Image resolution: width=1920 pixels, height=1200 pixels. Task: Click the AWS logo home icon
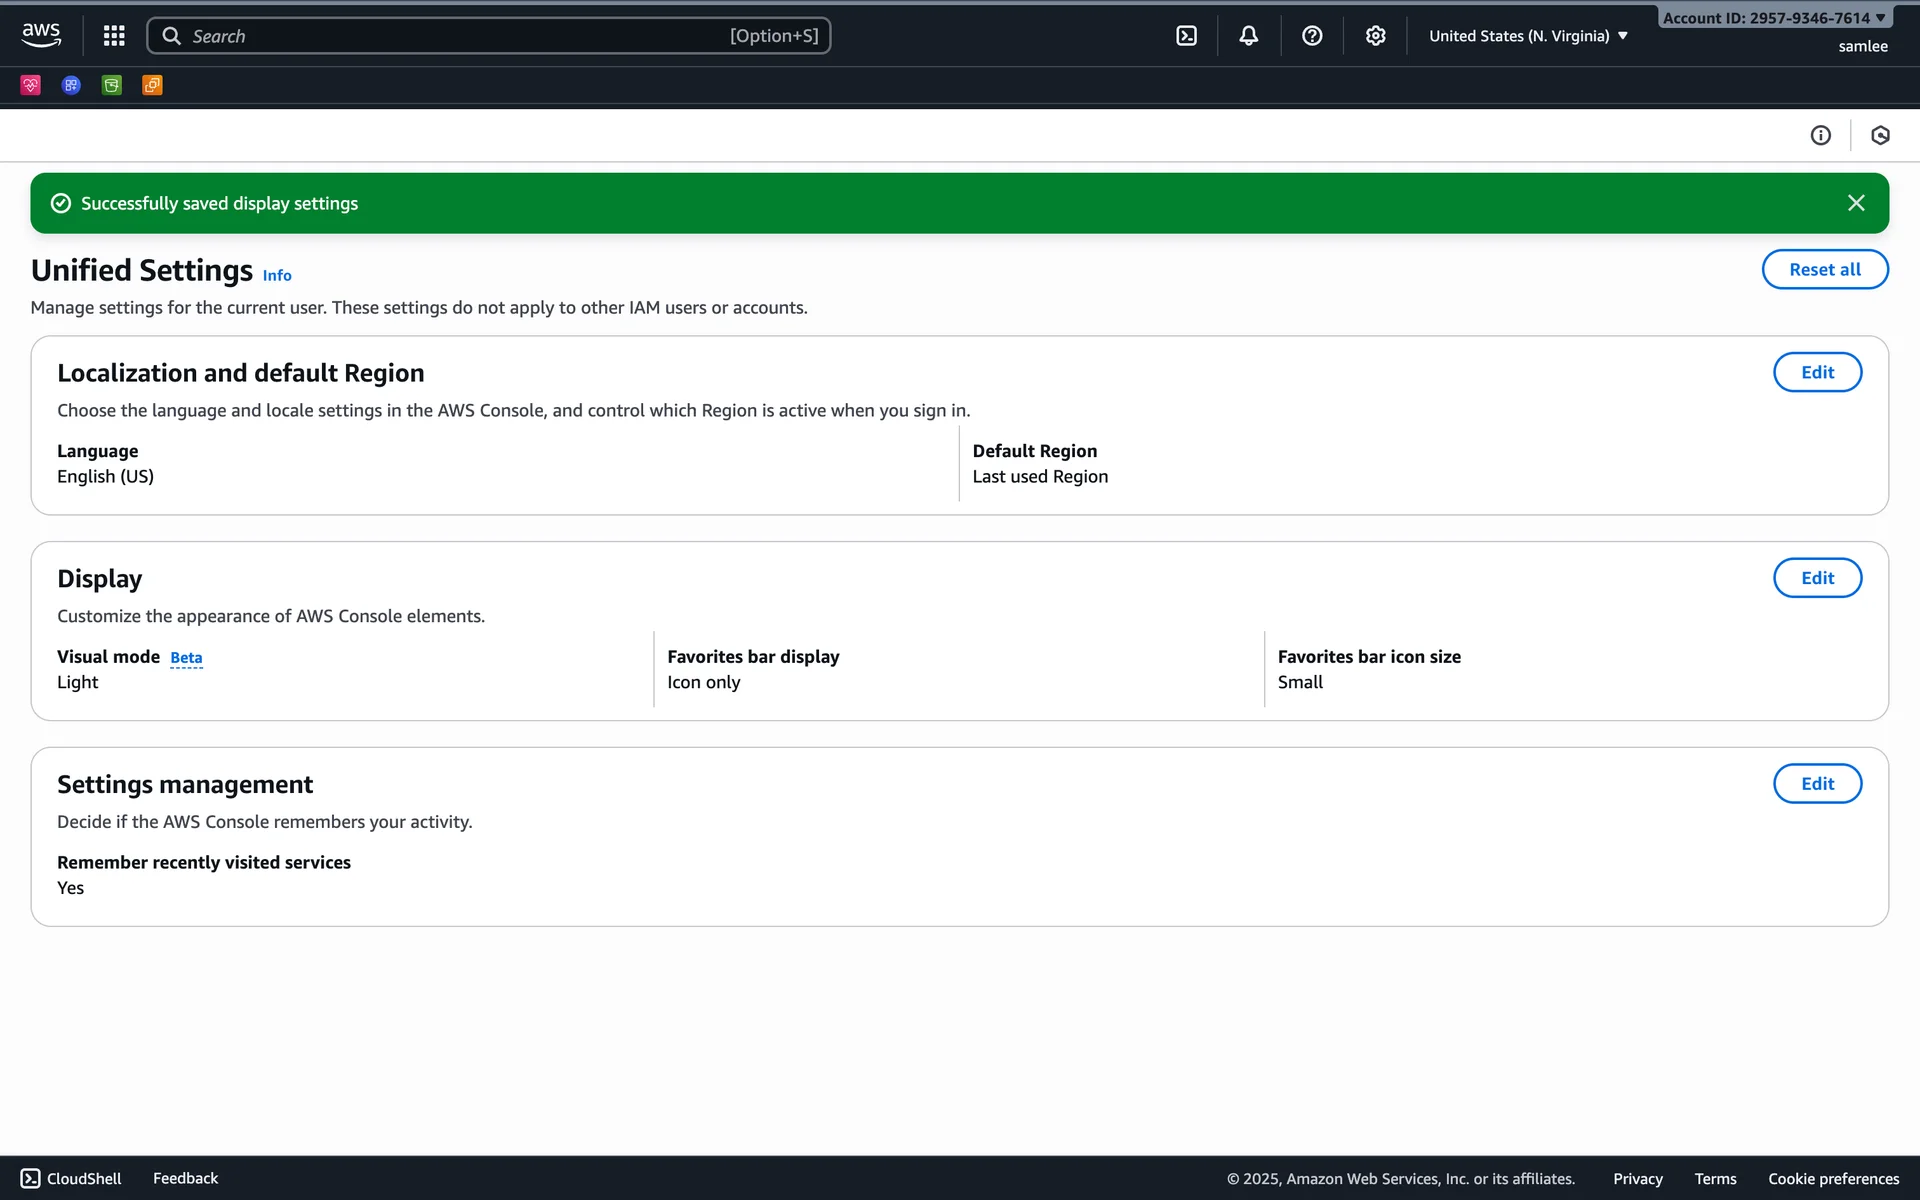click(41, 35)
